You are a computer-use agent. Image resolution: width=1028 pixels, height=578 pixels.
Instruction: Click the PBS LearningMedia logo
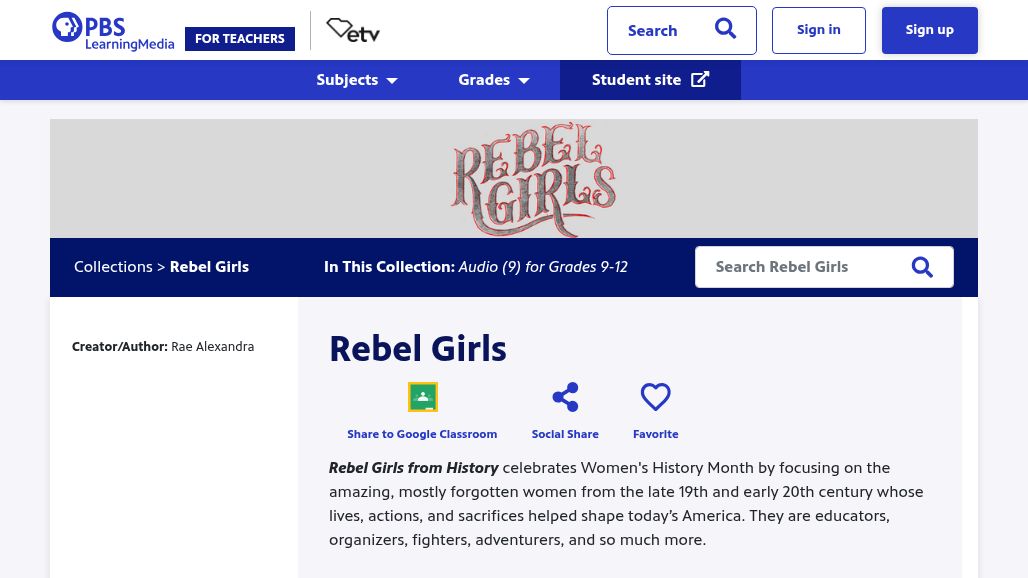pyautogui.click(x=112, y=31)
